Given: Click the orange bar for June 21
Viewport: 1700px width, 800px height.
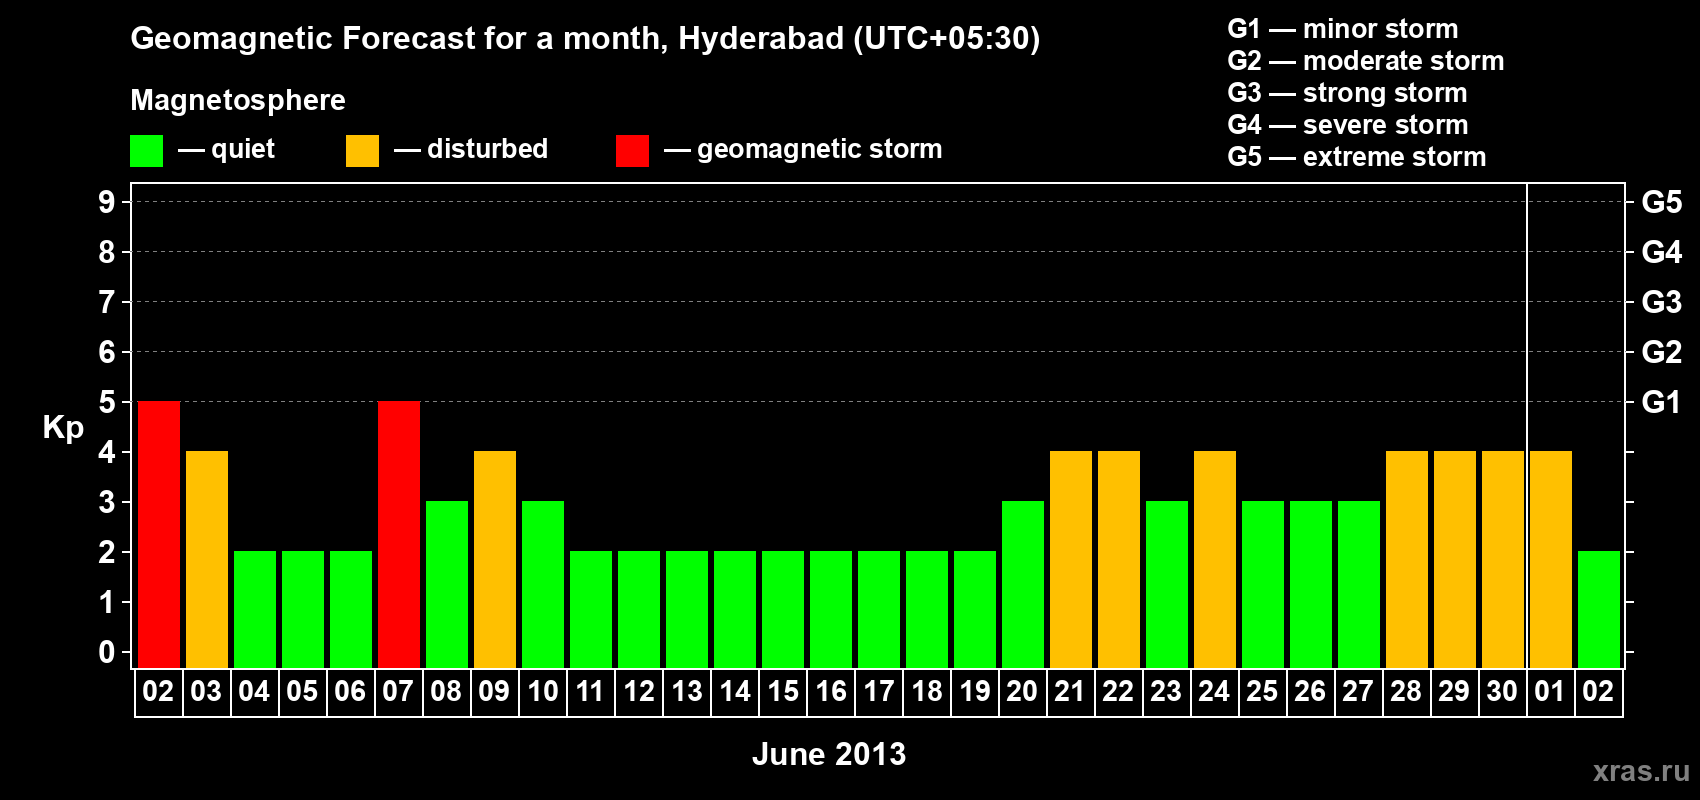Looking at the screenshot, I should click(x=1071, y=559).
